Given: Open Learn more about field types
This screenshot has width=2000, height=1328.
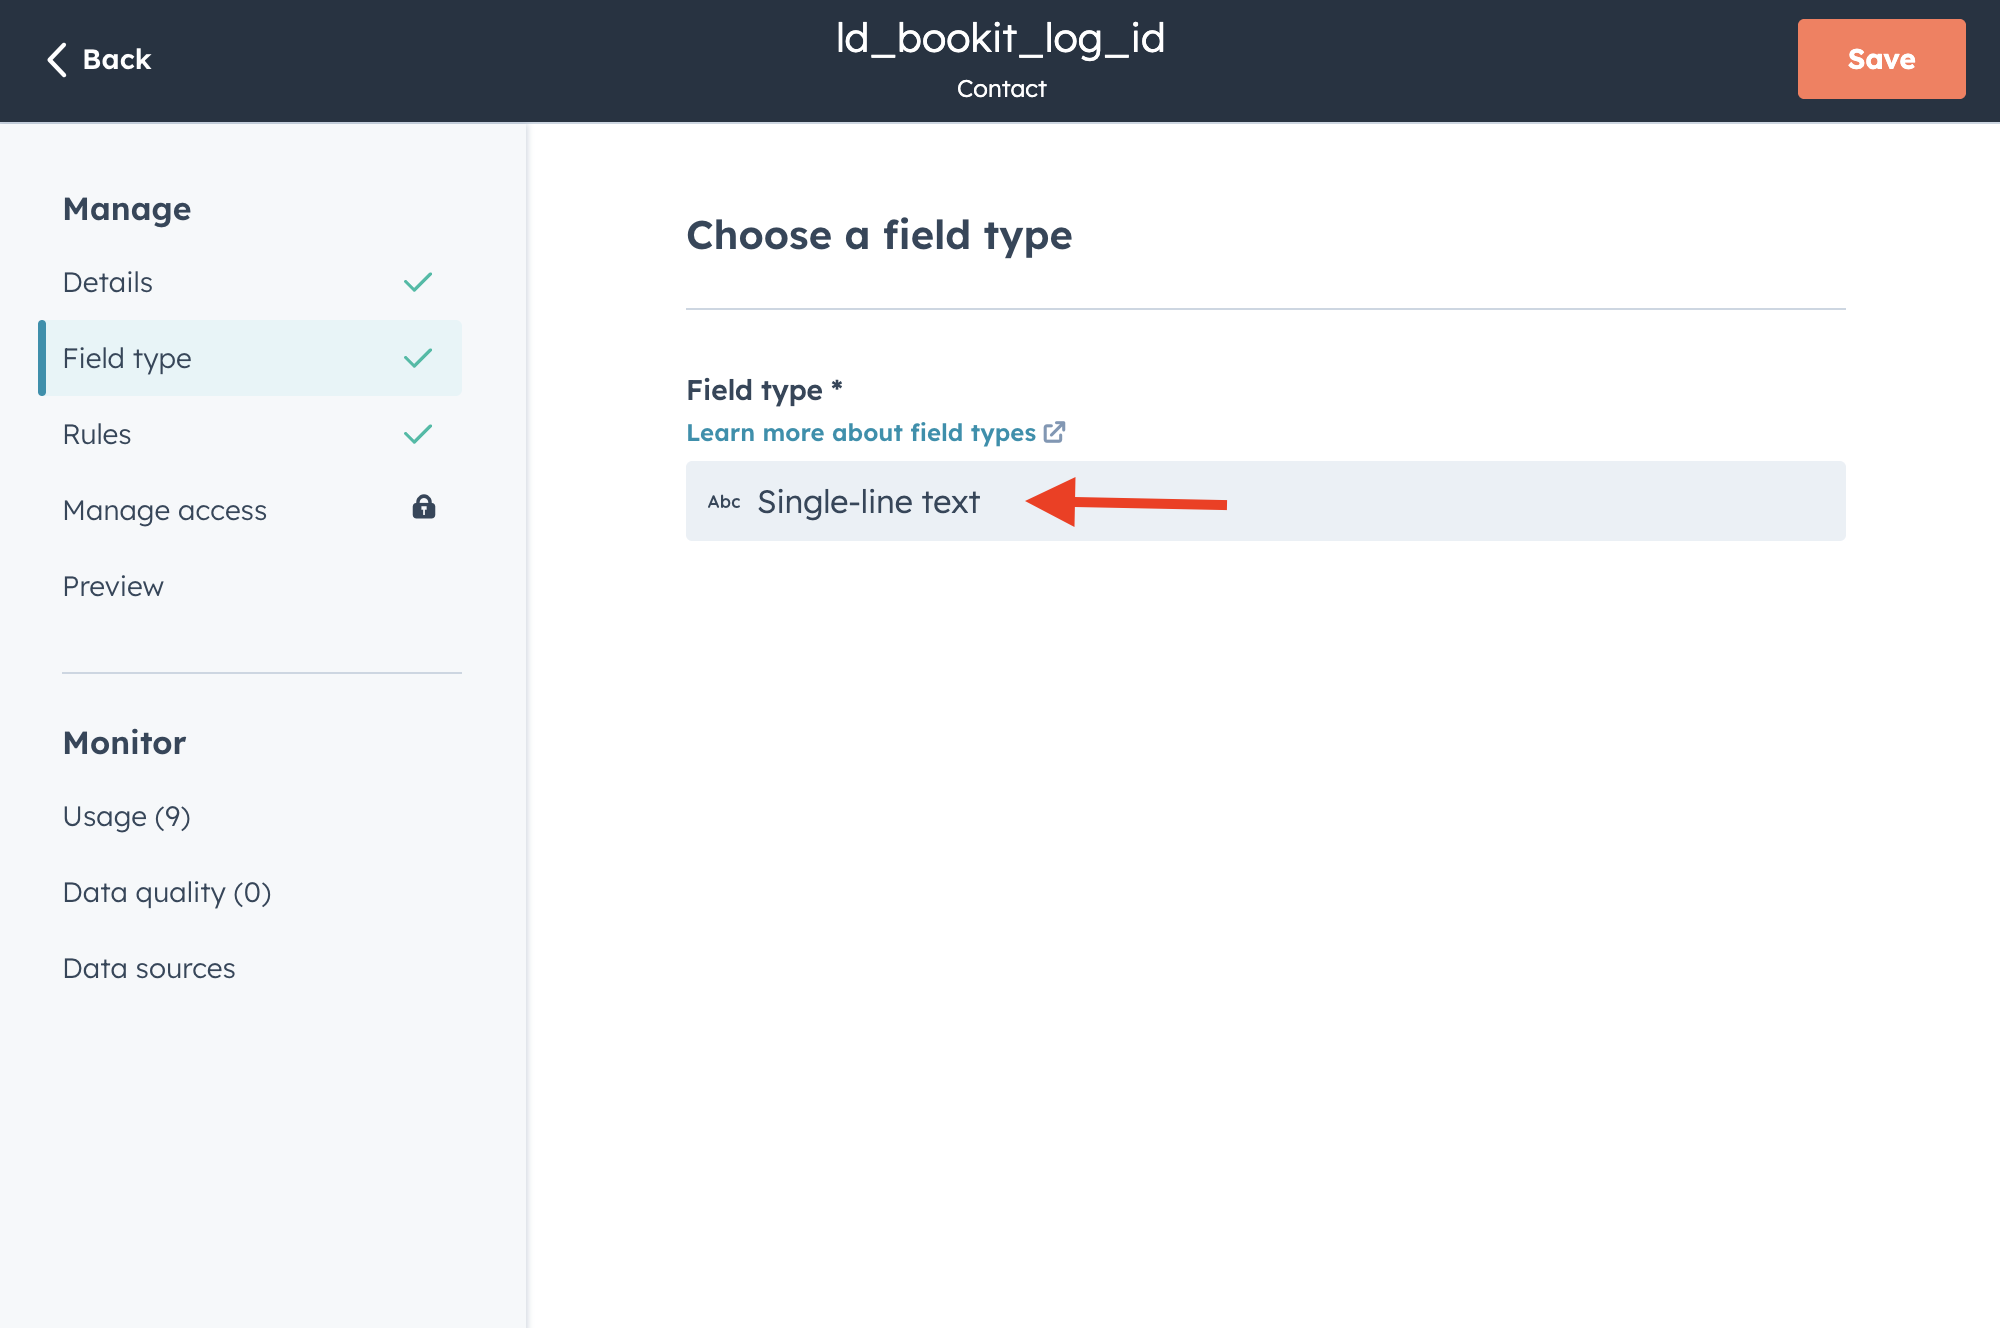Looking at the screenshot, I should 862,432.
